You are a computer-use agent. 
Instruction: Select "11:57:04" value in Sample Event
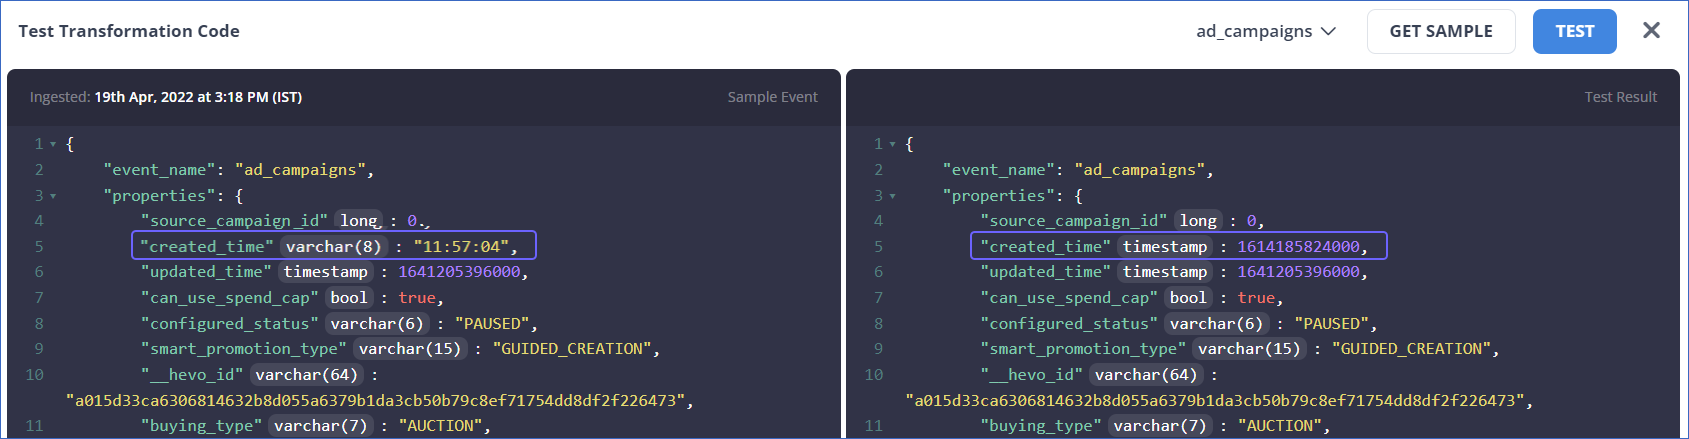[461, 246]
